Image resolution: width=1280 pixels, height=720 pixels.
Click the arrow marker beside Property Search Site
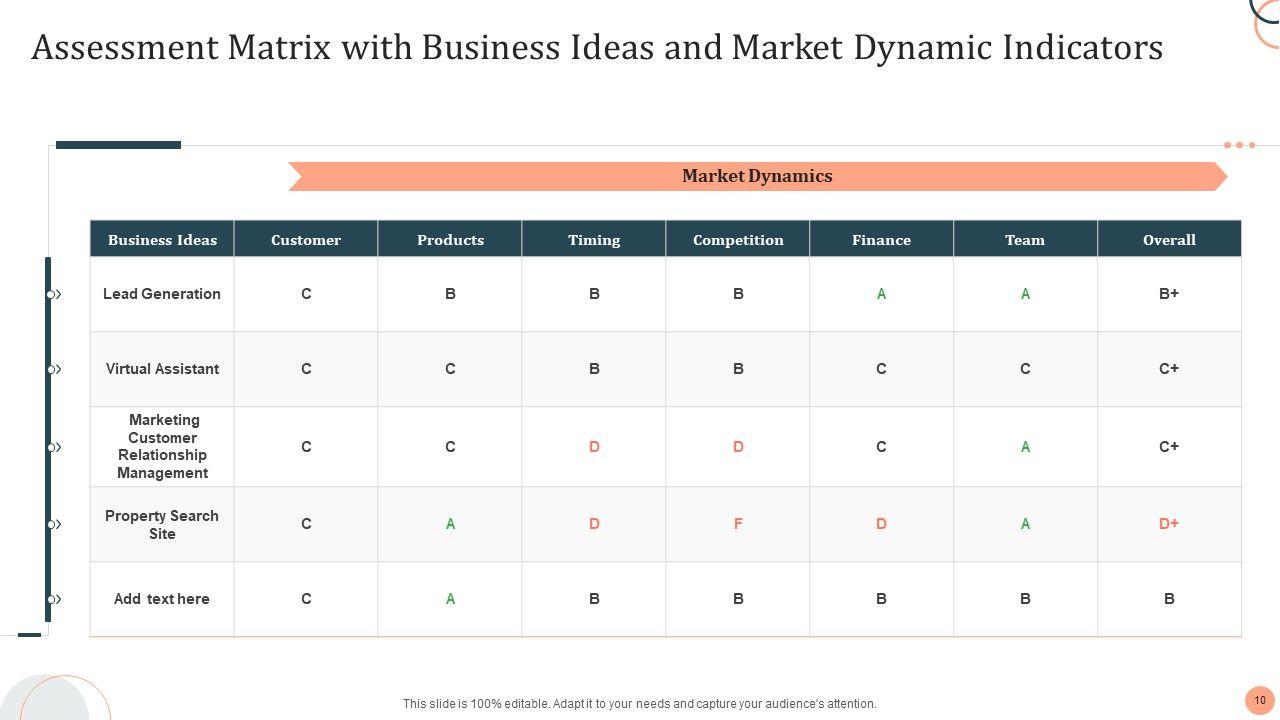click(54, 524)
